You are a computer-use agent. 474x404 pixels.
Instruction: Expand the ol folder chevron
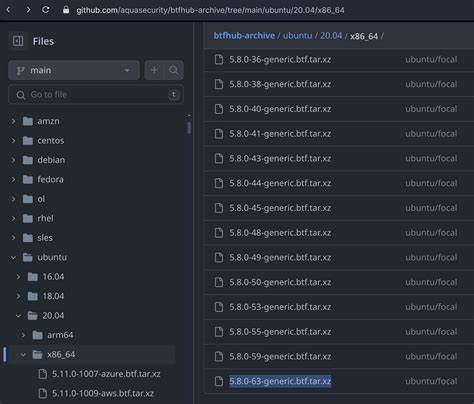(x=13, y=199)
